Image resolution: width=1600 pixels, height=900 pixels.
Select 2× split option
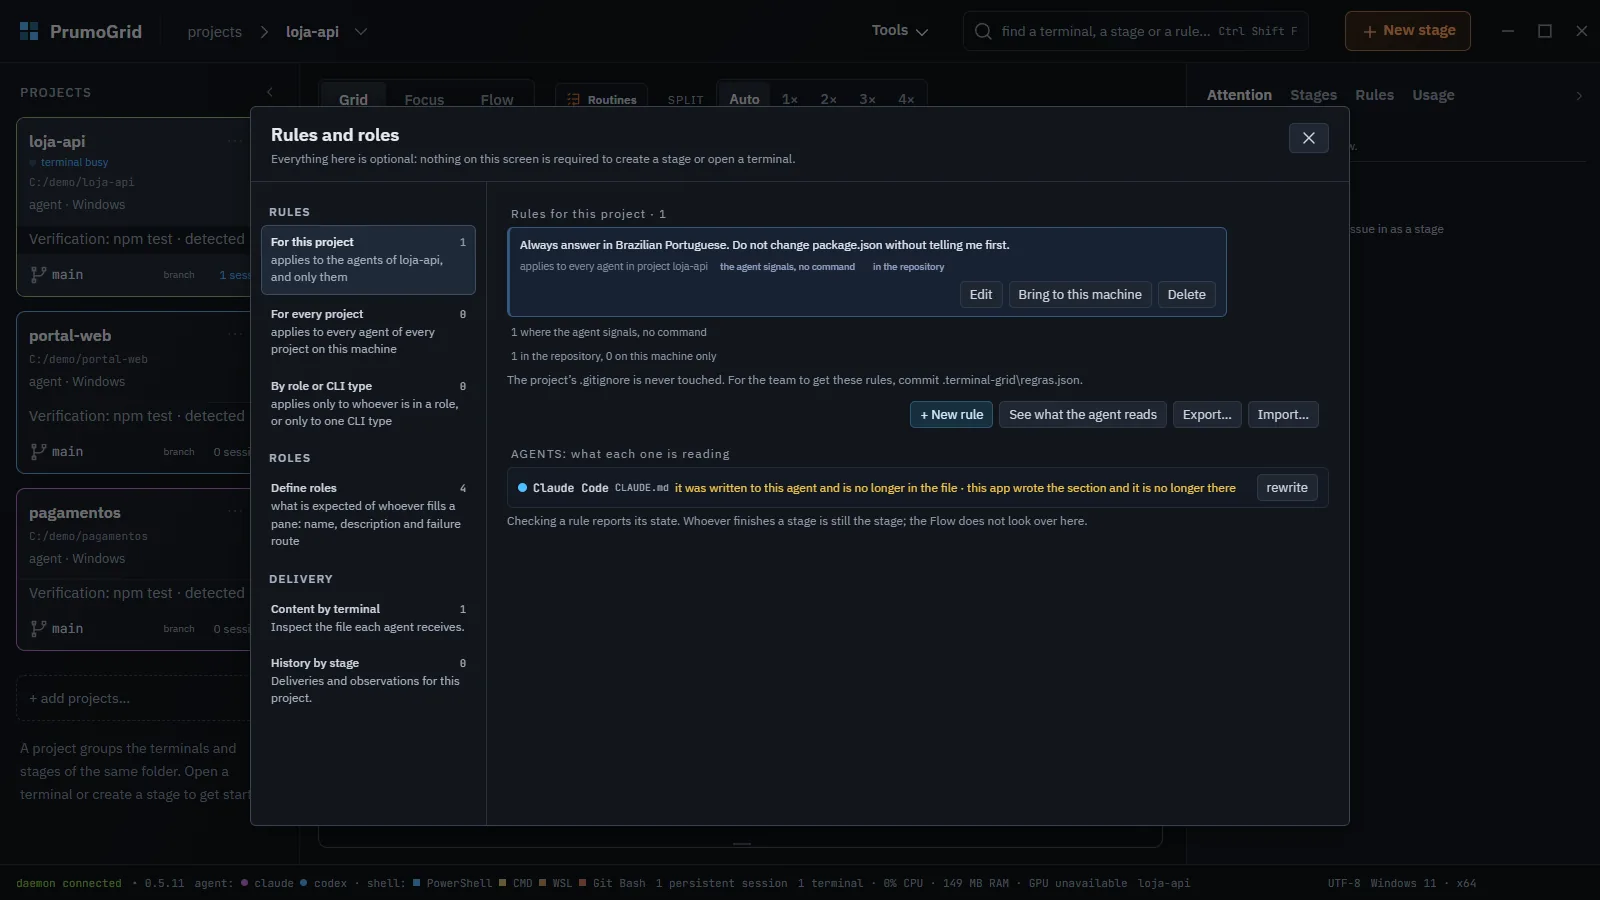pyautogui.click(x=829, y=99)
